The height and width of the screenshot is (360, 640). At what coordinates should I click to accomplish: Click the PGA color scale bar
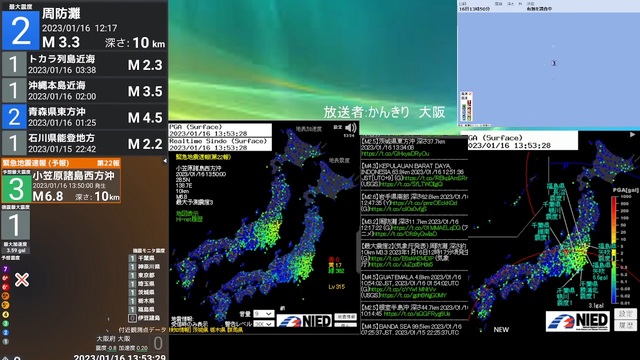tap(614, 250)
